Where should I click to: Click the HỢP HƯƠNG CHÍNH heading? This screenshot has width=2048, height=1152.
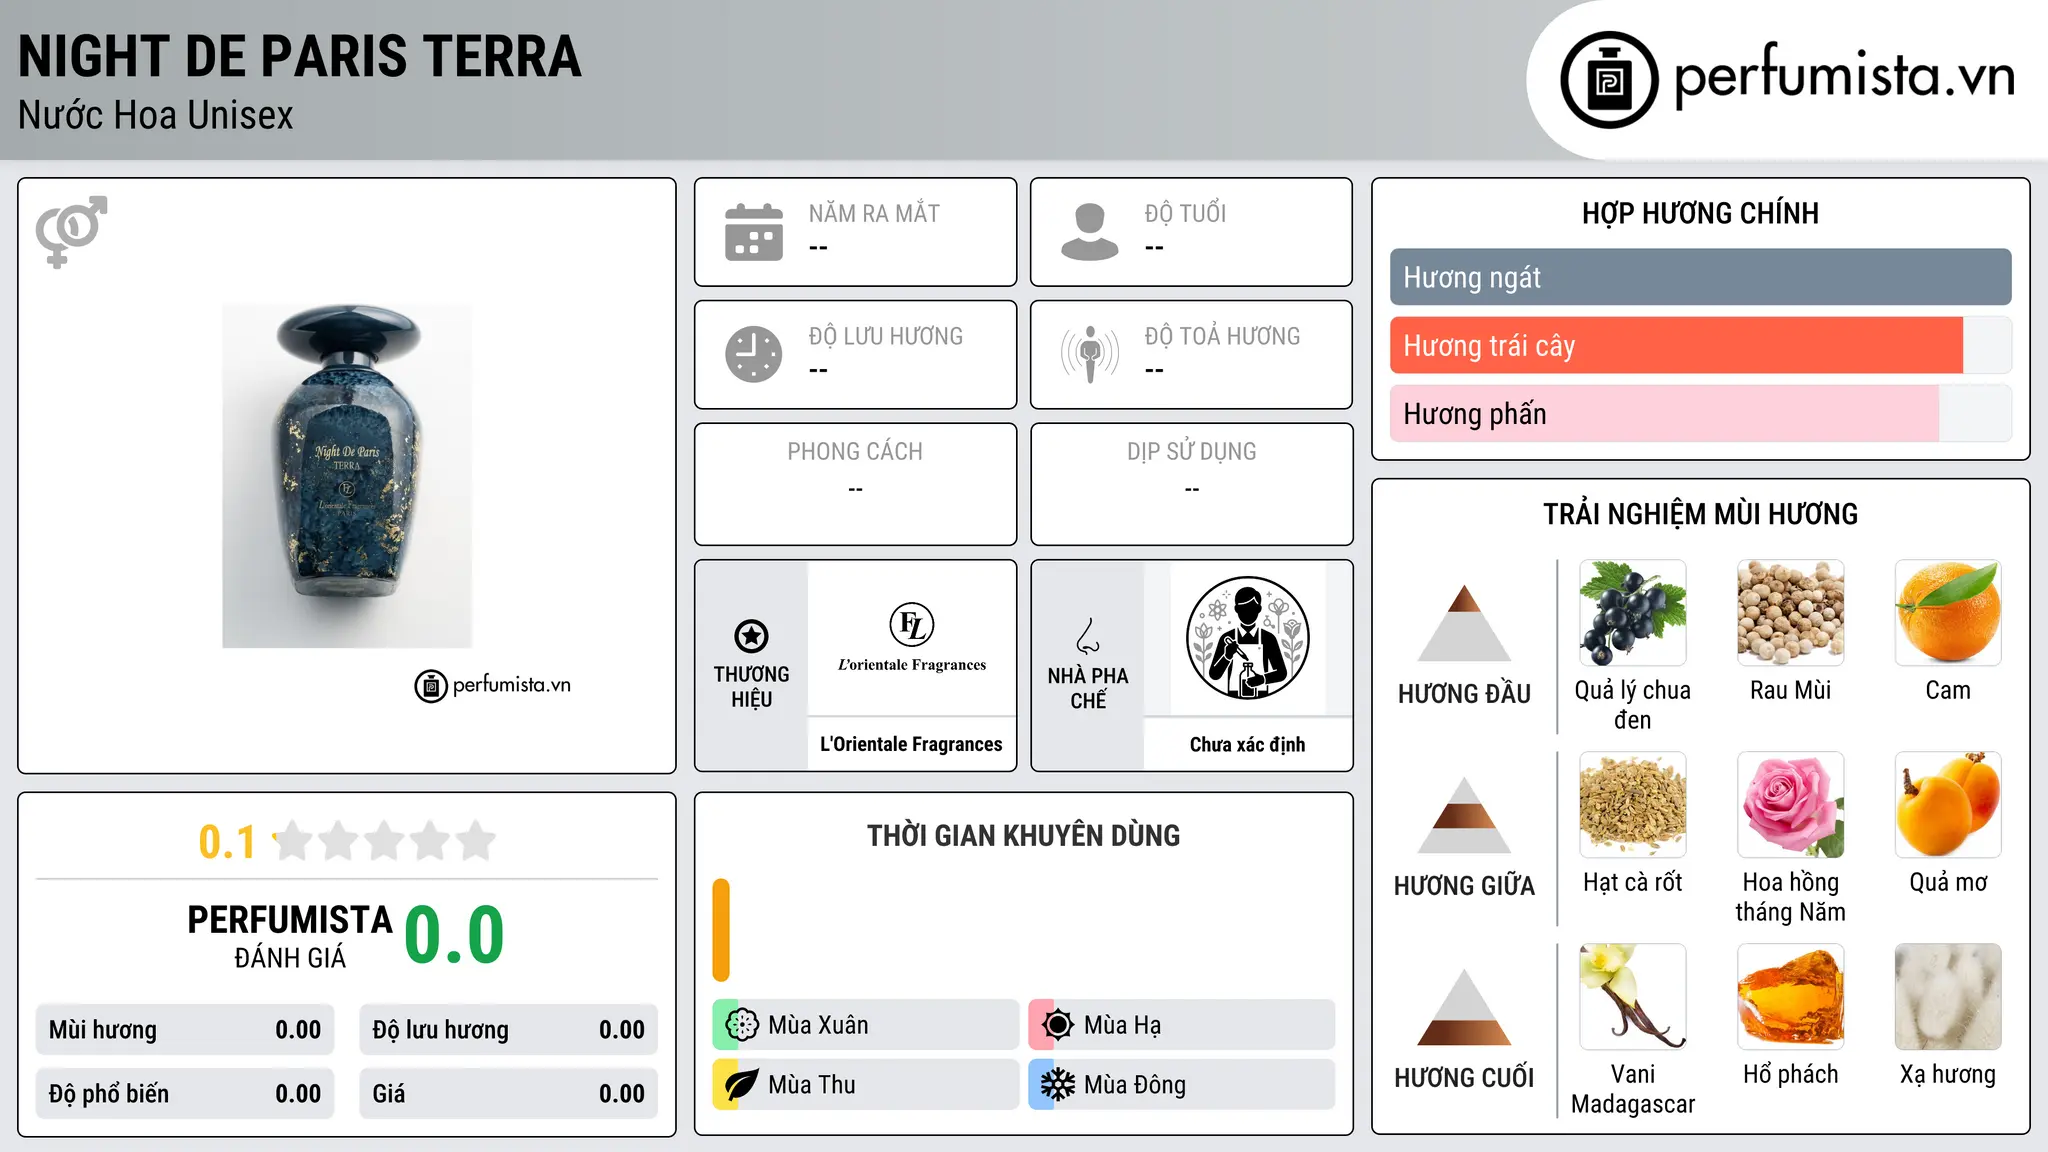click(x=1700, y=213)
